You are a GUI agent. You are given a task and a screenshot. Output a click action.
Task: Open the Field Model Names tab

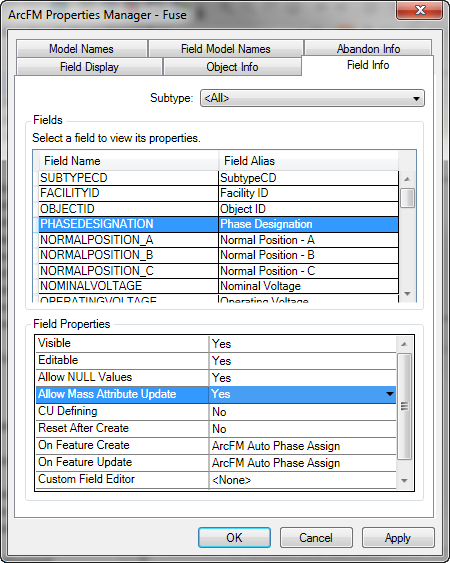pos(226,48)
